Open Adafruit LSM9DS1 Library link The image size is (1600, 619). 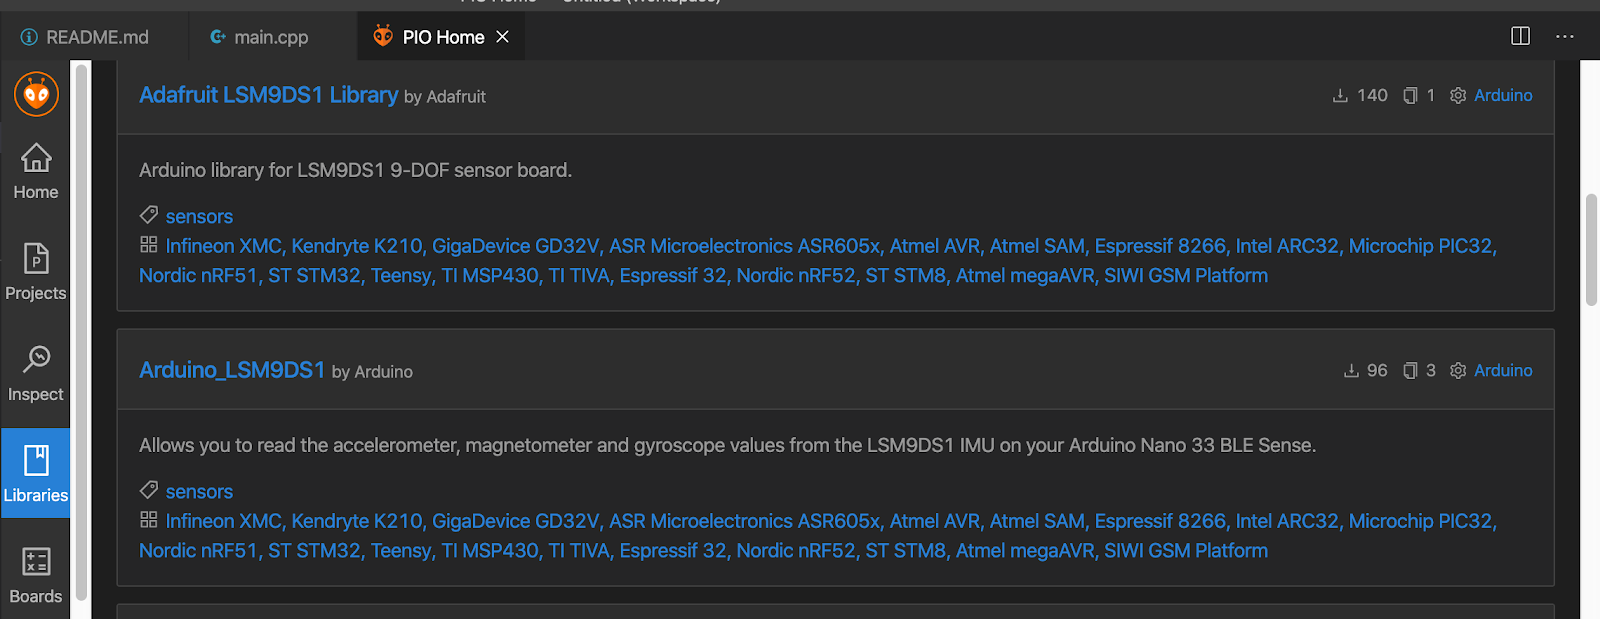(268, 95)
